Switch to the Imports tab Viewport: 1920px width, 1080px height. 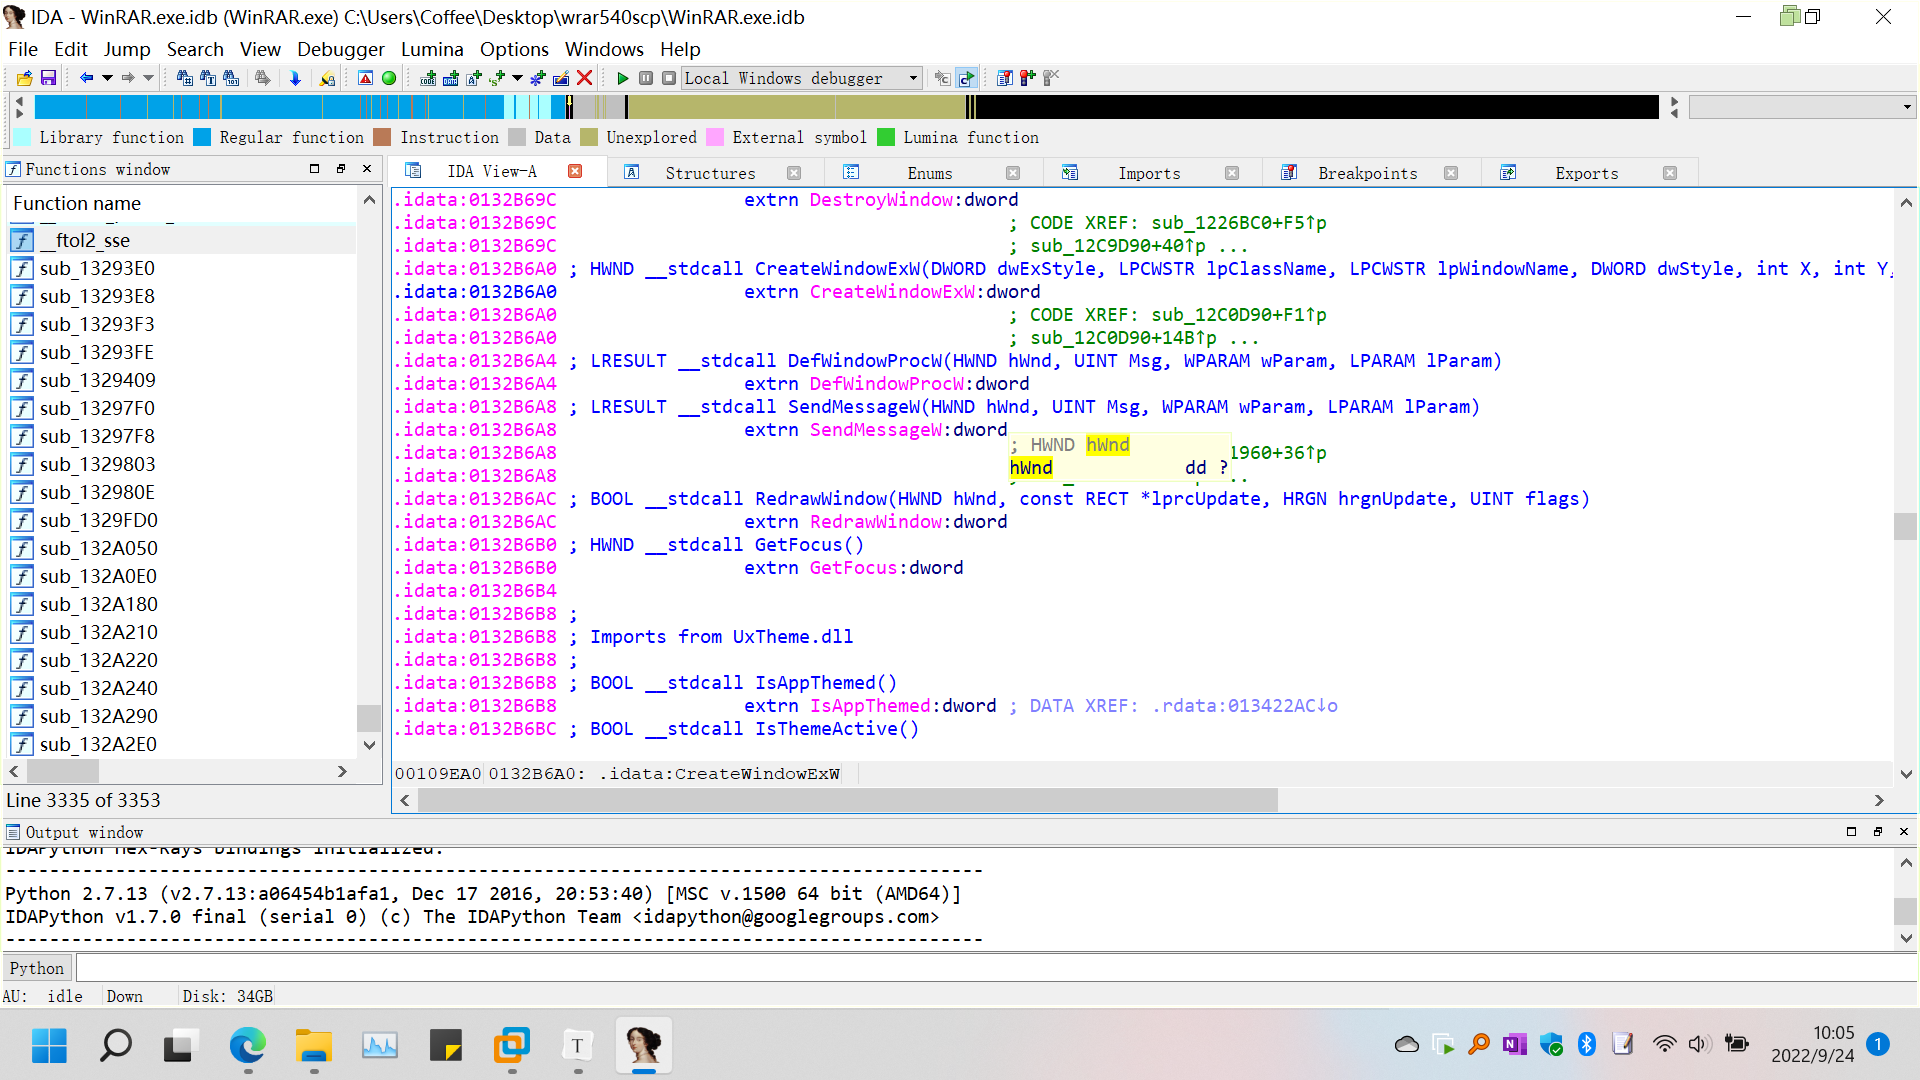pos(1149,173)
